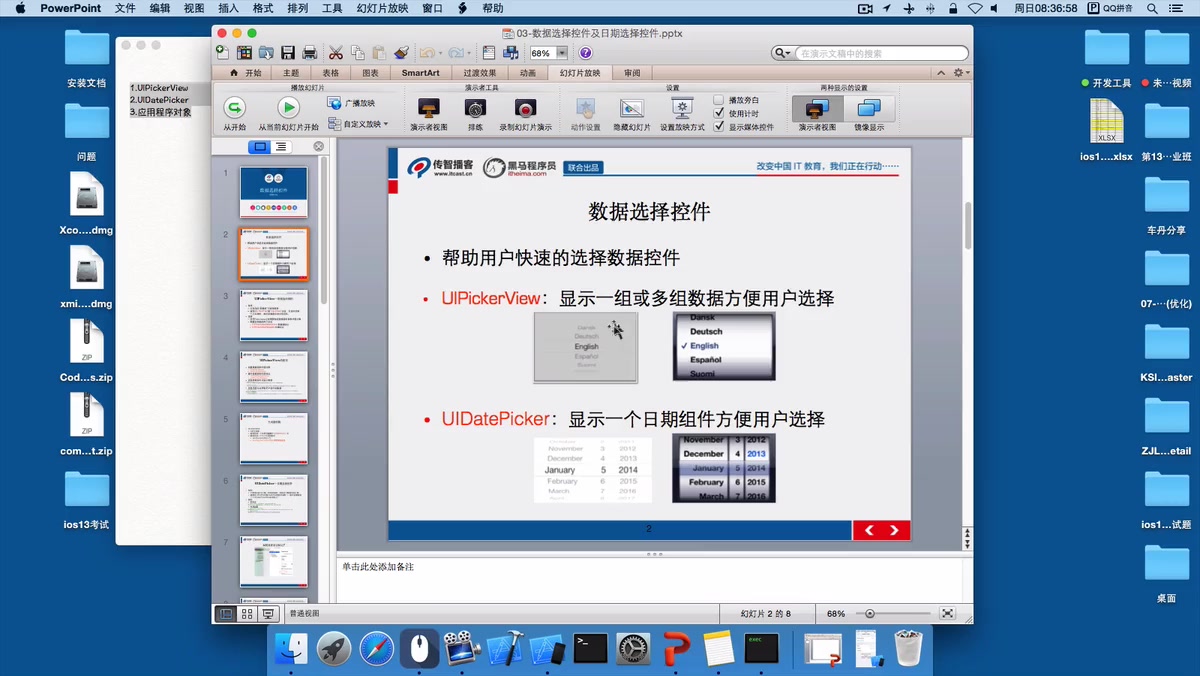The image size is (1200, 676).
Task: Open the 排练 rehearsal timing tool
Action: click(x=476, y=105)
